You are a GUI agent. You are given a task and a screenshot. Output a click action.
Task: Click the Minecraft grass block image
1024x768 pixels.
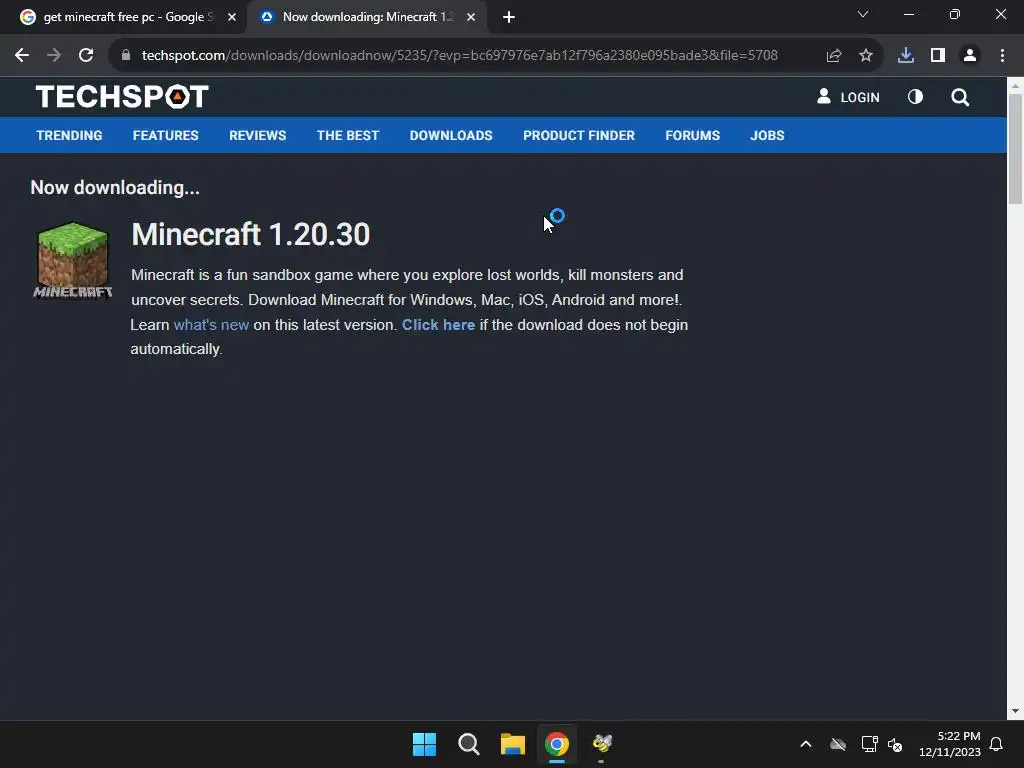[72, 260]
